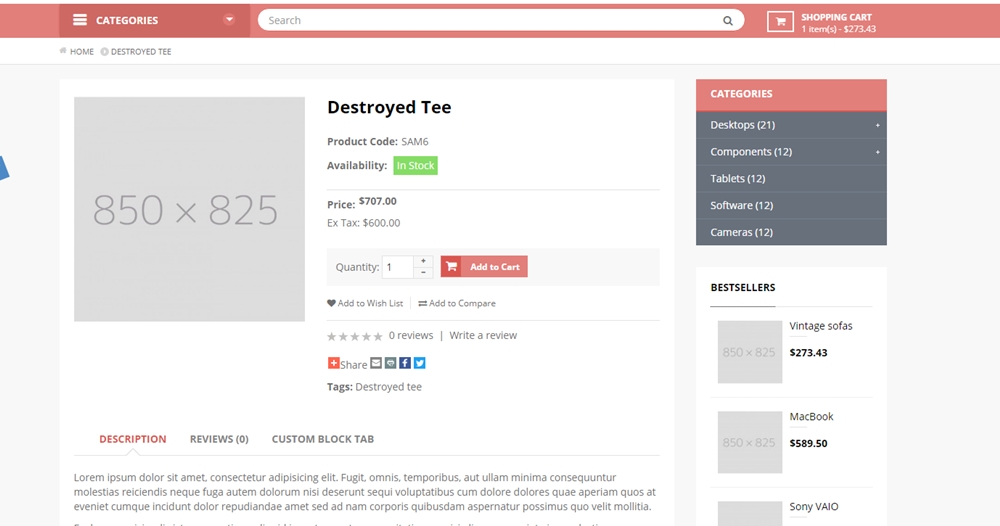This screenshot has height=526, width=1000.
Task: Click the Add to Cart button
Action: [x=484, y=267]
